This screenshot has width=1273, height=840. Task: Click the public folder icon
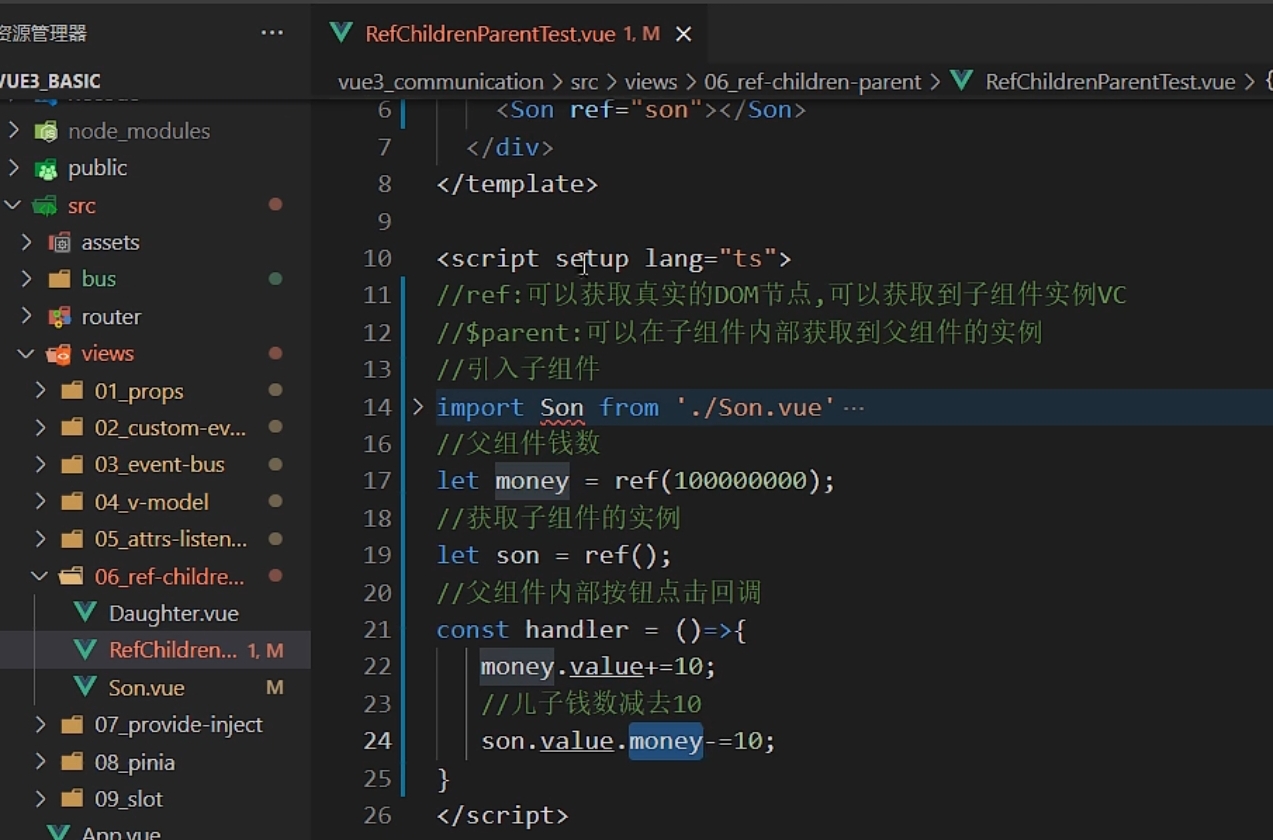[46, 168]
